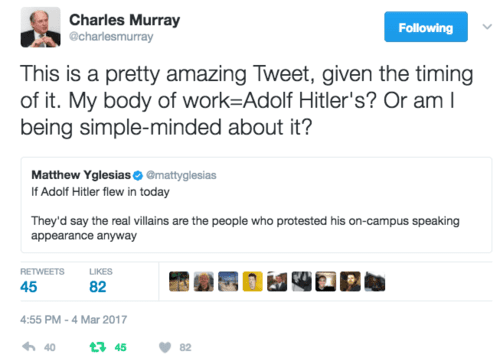Open the @mattyglesias handle link

pos(181,176)
